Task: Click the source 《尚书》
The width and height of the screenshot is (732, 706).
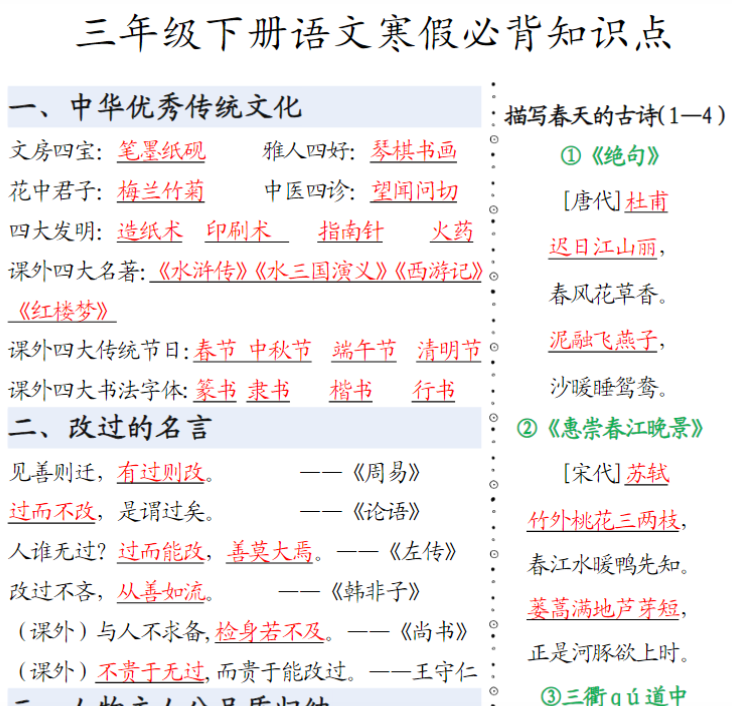Action: click(x=433, y=632)
